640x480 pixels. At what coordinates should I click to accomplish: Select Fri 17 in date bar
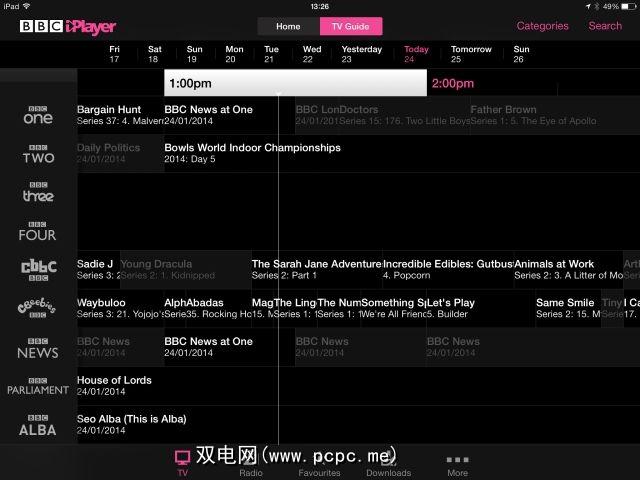(x=114, y=54)
